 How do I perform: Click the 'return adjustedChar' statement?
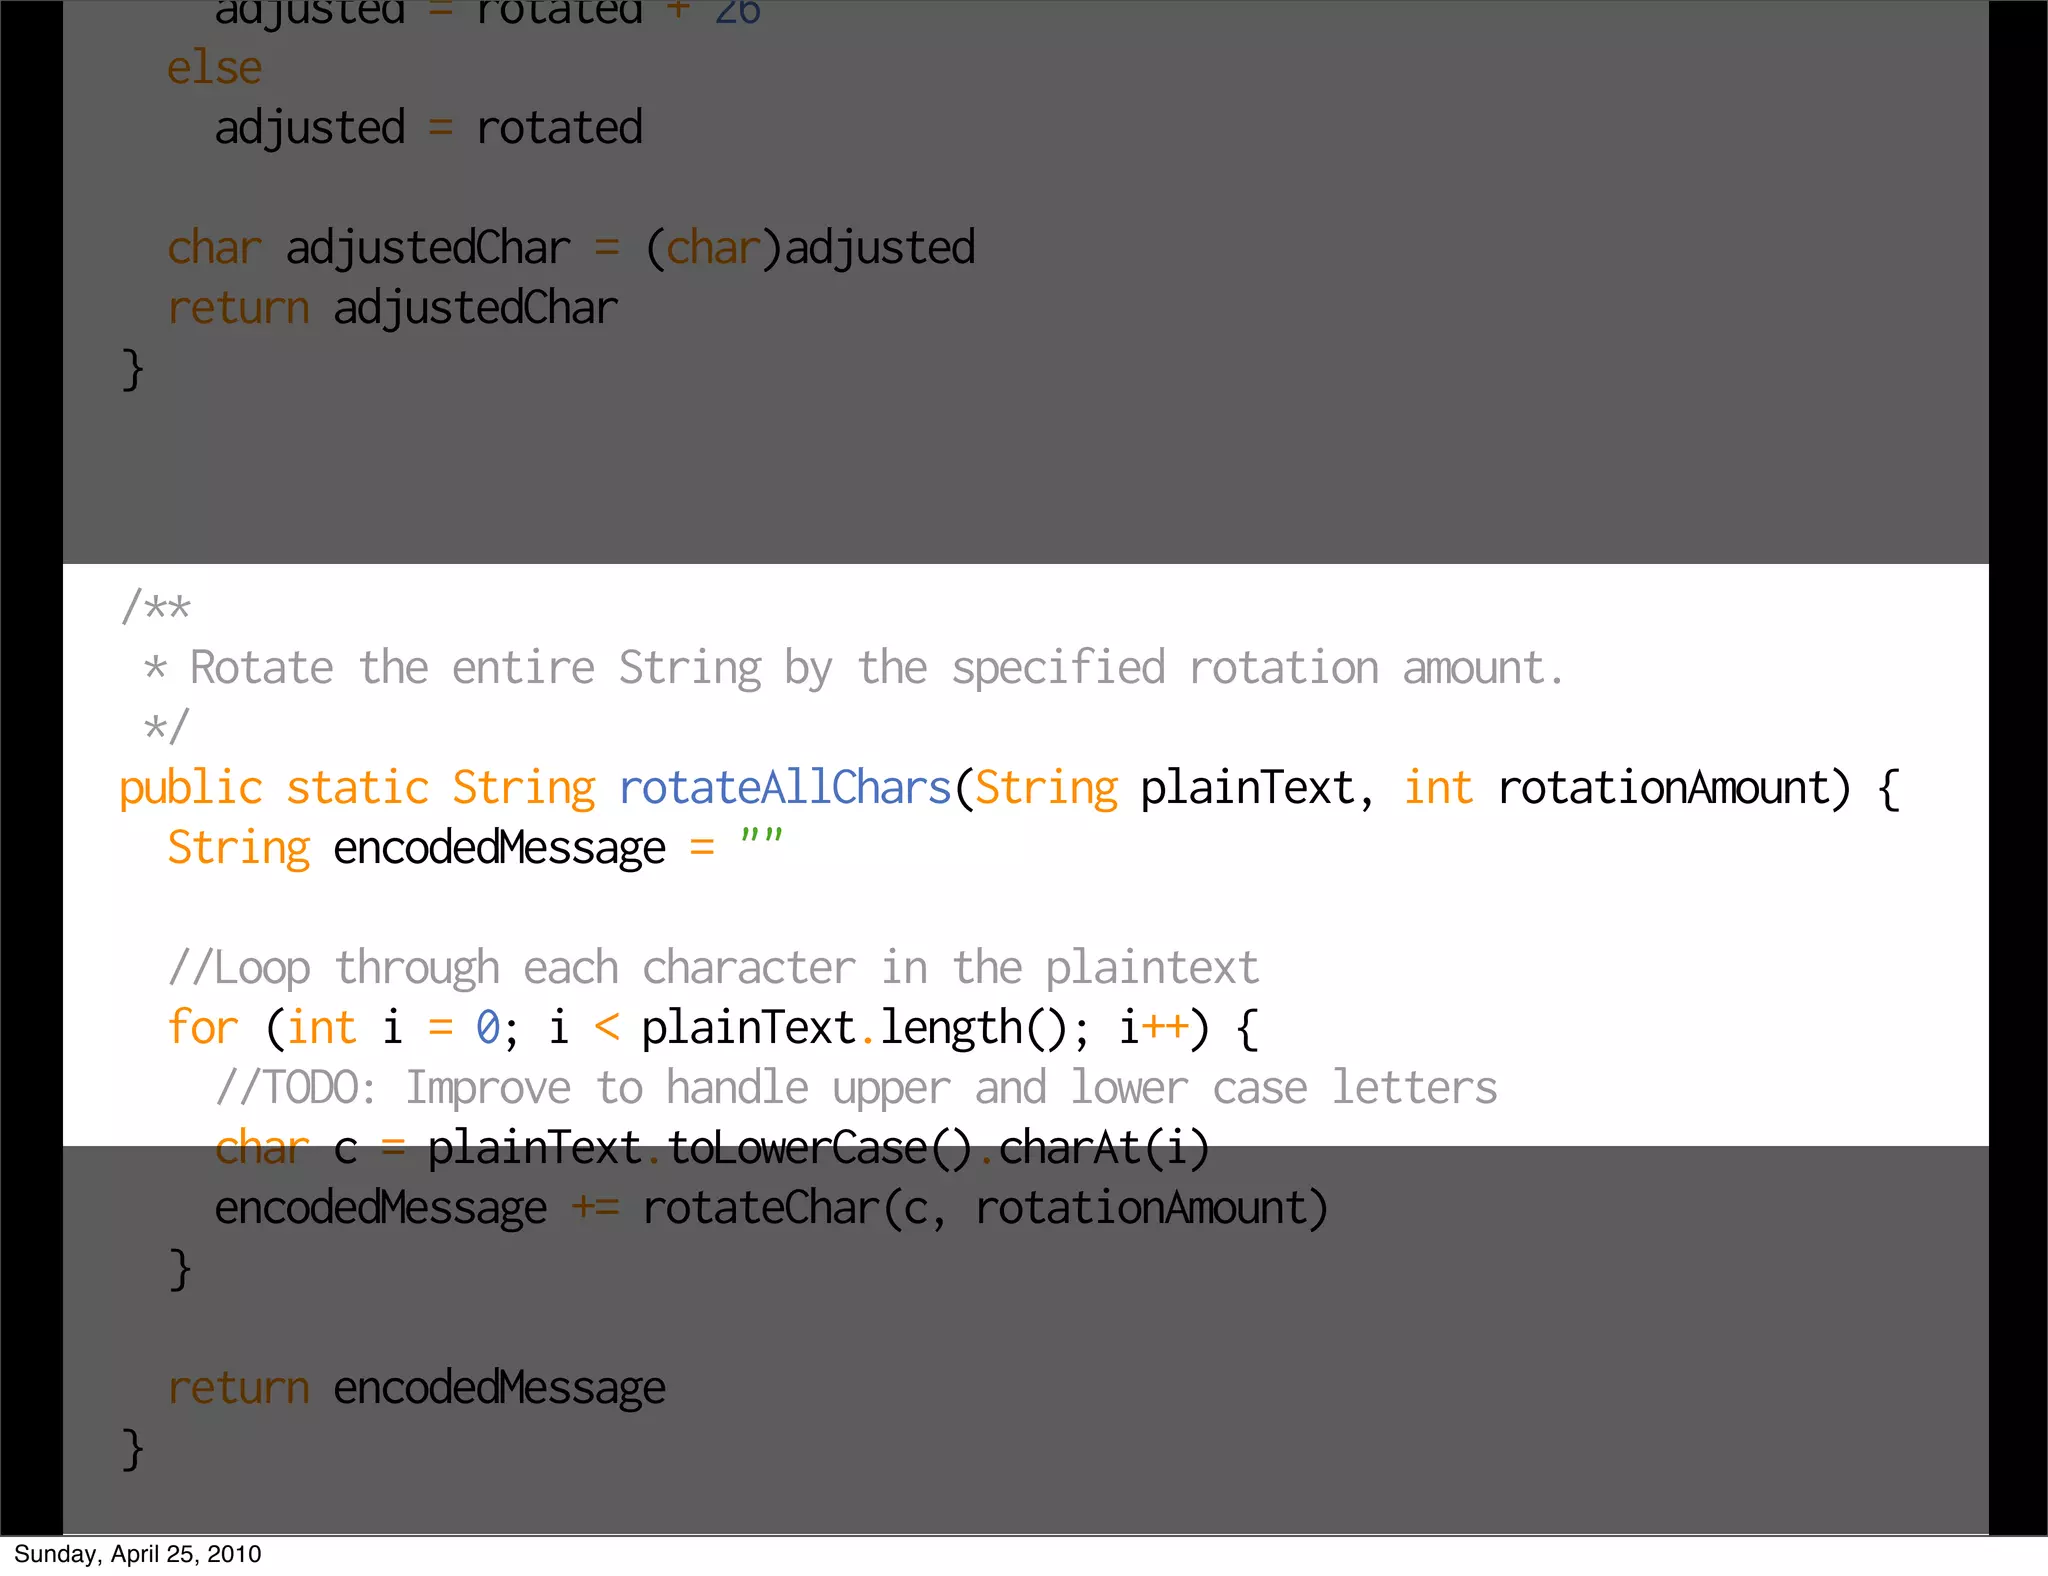point(393,308)
